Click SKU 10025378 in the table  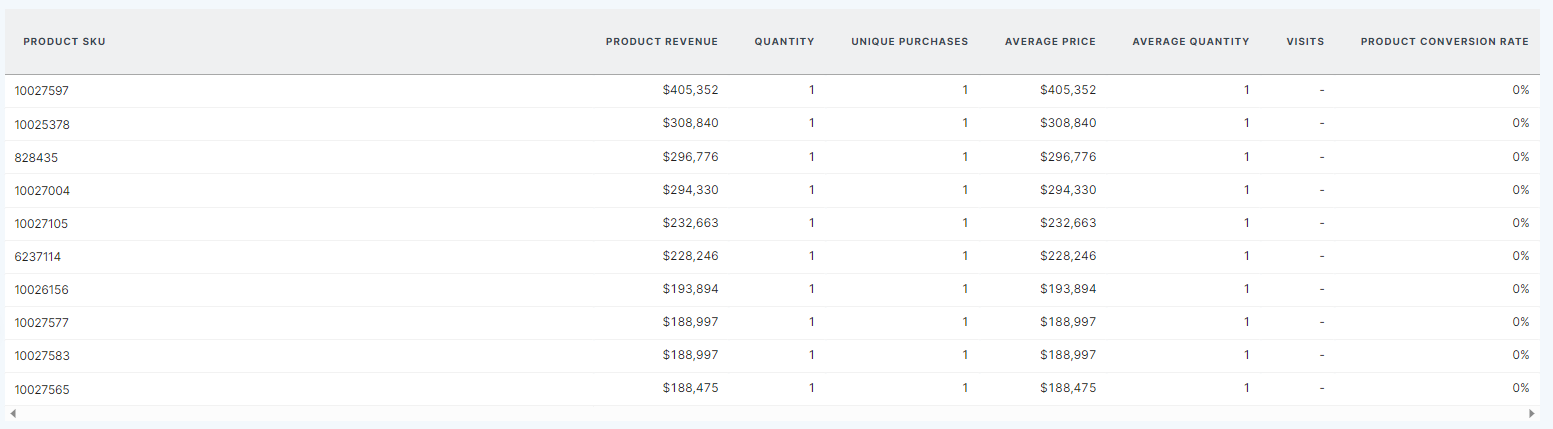(x=42, y=124)
